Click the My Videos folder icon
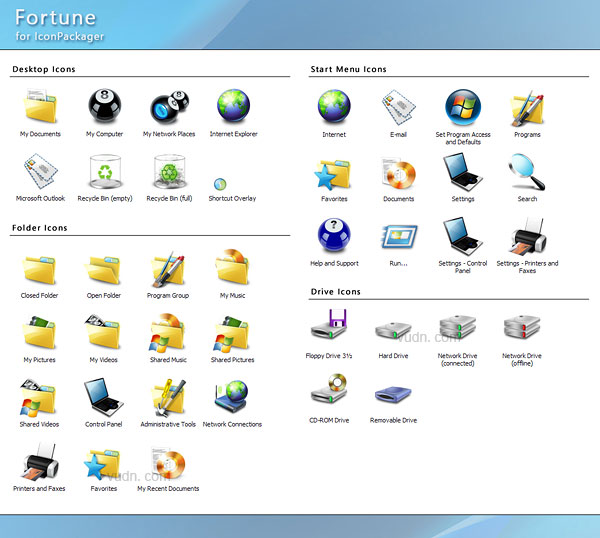Screen dimensions: 600x538 tap(103, 332)
